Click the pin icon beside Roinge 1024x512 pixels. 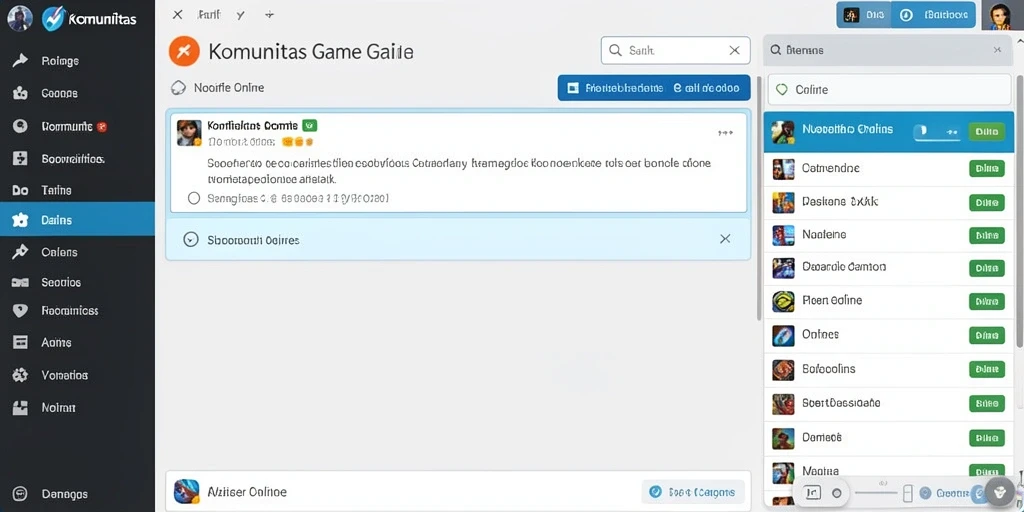(x=20, y=61)
